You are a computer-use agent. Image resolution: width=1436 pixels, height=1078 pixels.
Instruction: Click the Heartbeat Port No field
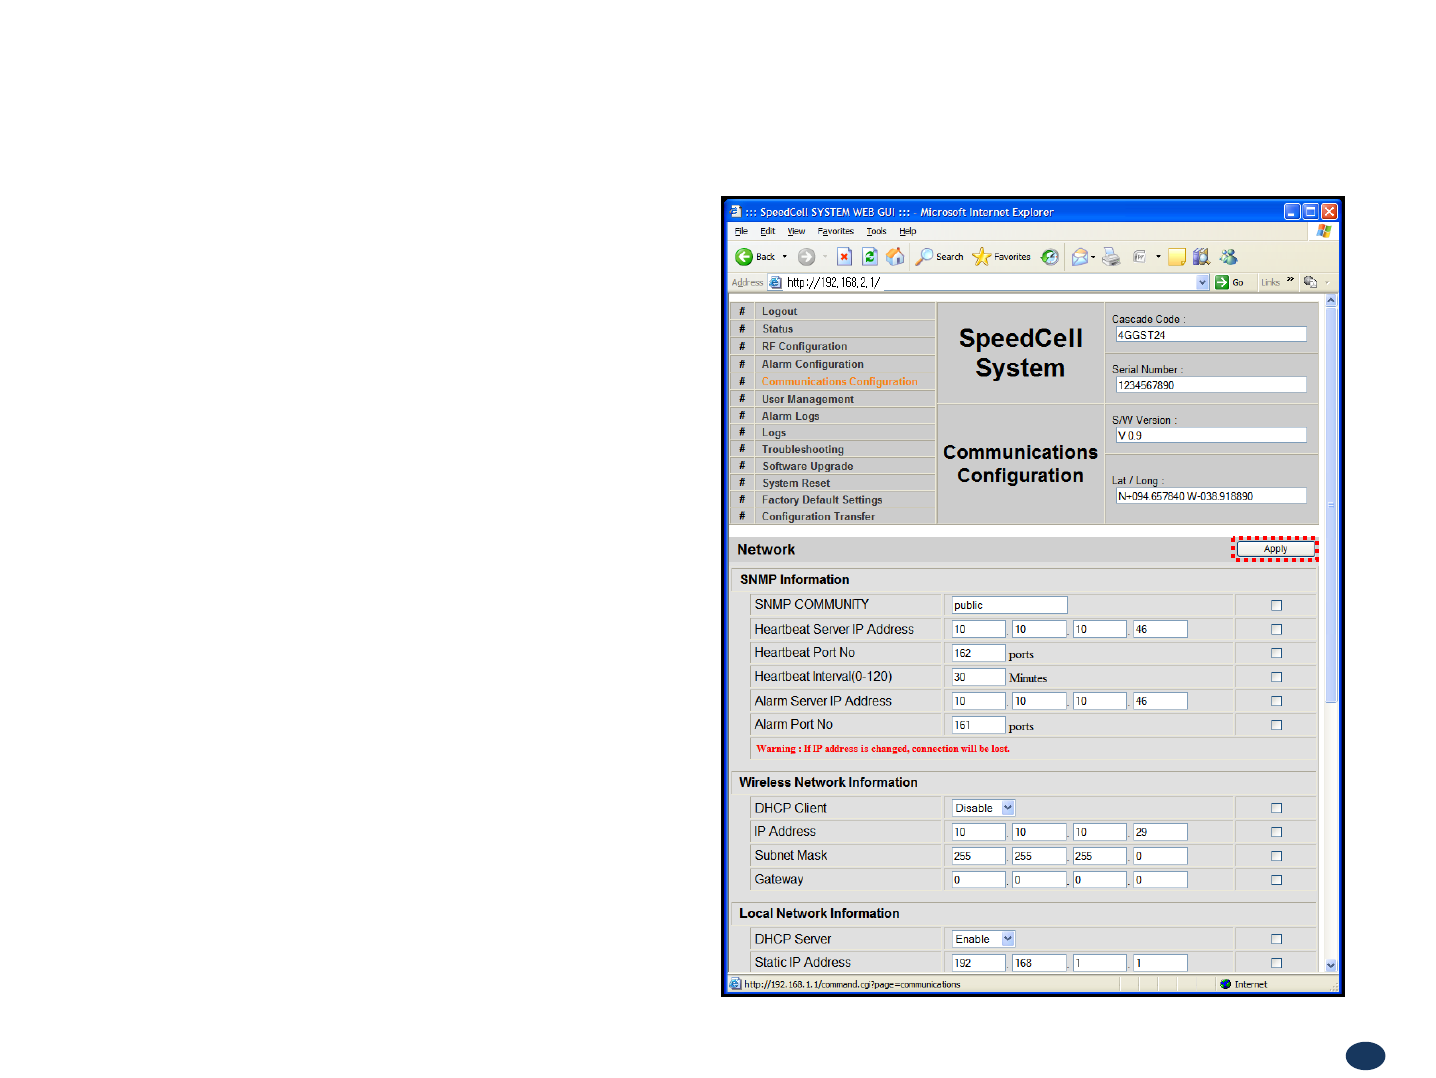click(978, 653)
